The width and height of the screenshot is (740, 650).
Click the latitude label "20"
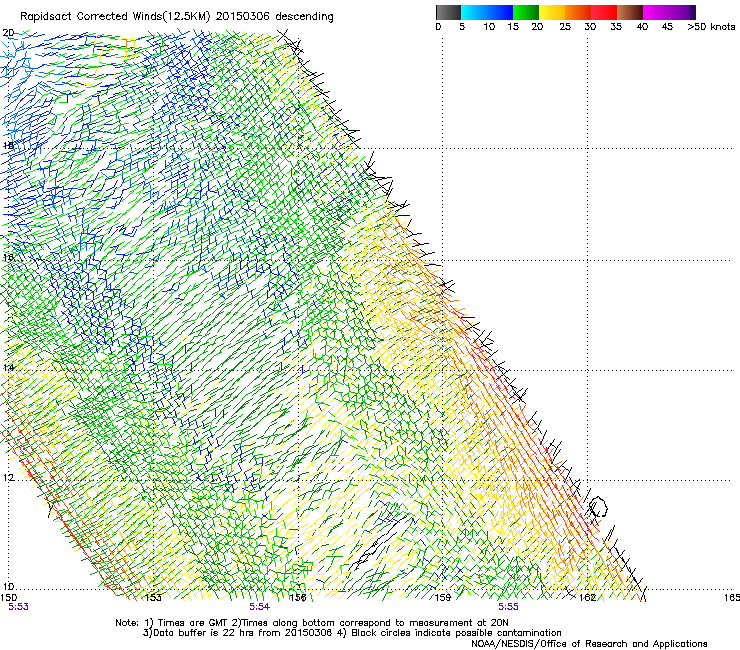(x=8, y=33)
